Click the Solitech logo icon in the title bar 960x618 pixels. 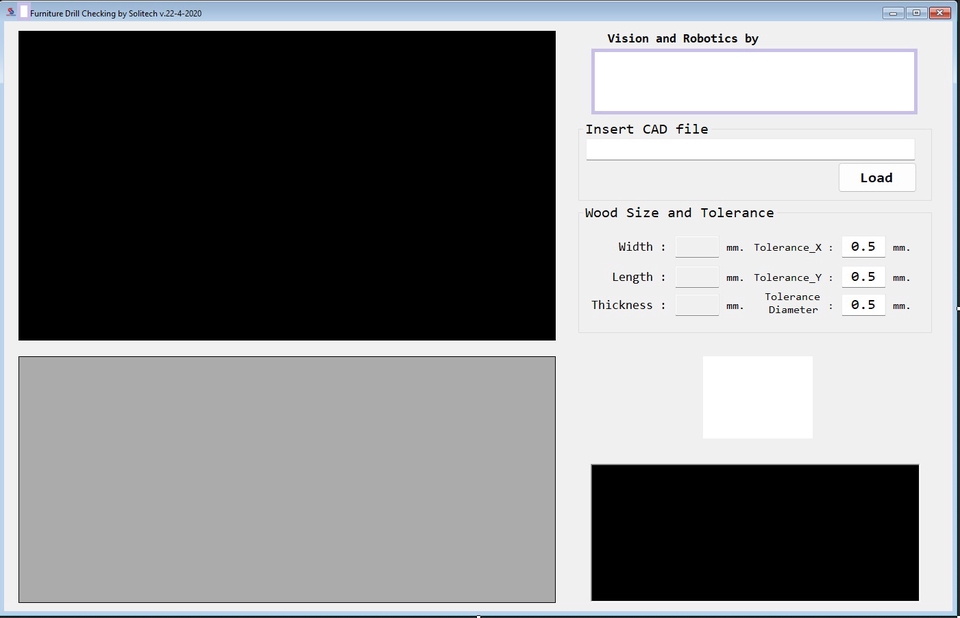[x=10, y=13]
